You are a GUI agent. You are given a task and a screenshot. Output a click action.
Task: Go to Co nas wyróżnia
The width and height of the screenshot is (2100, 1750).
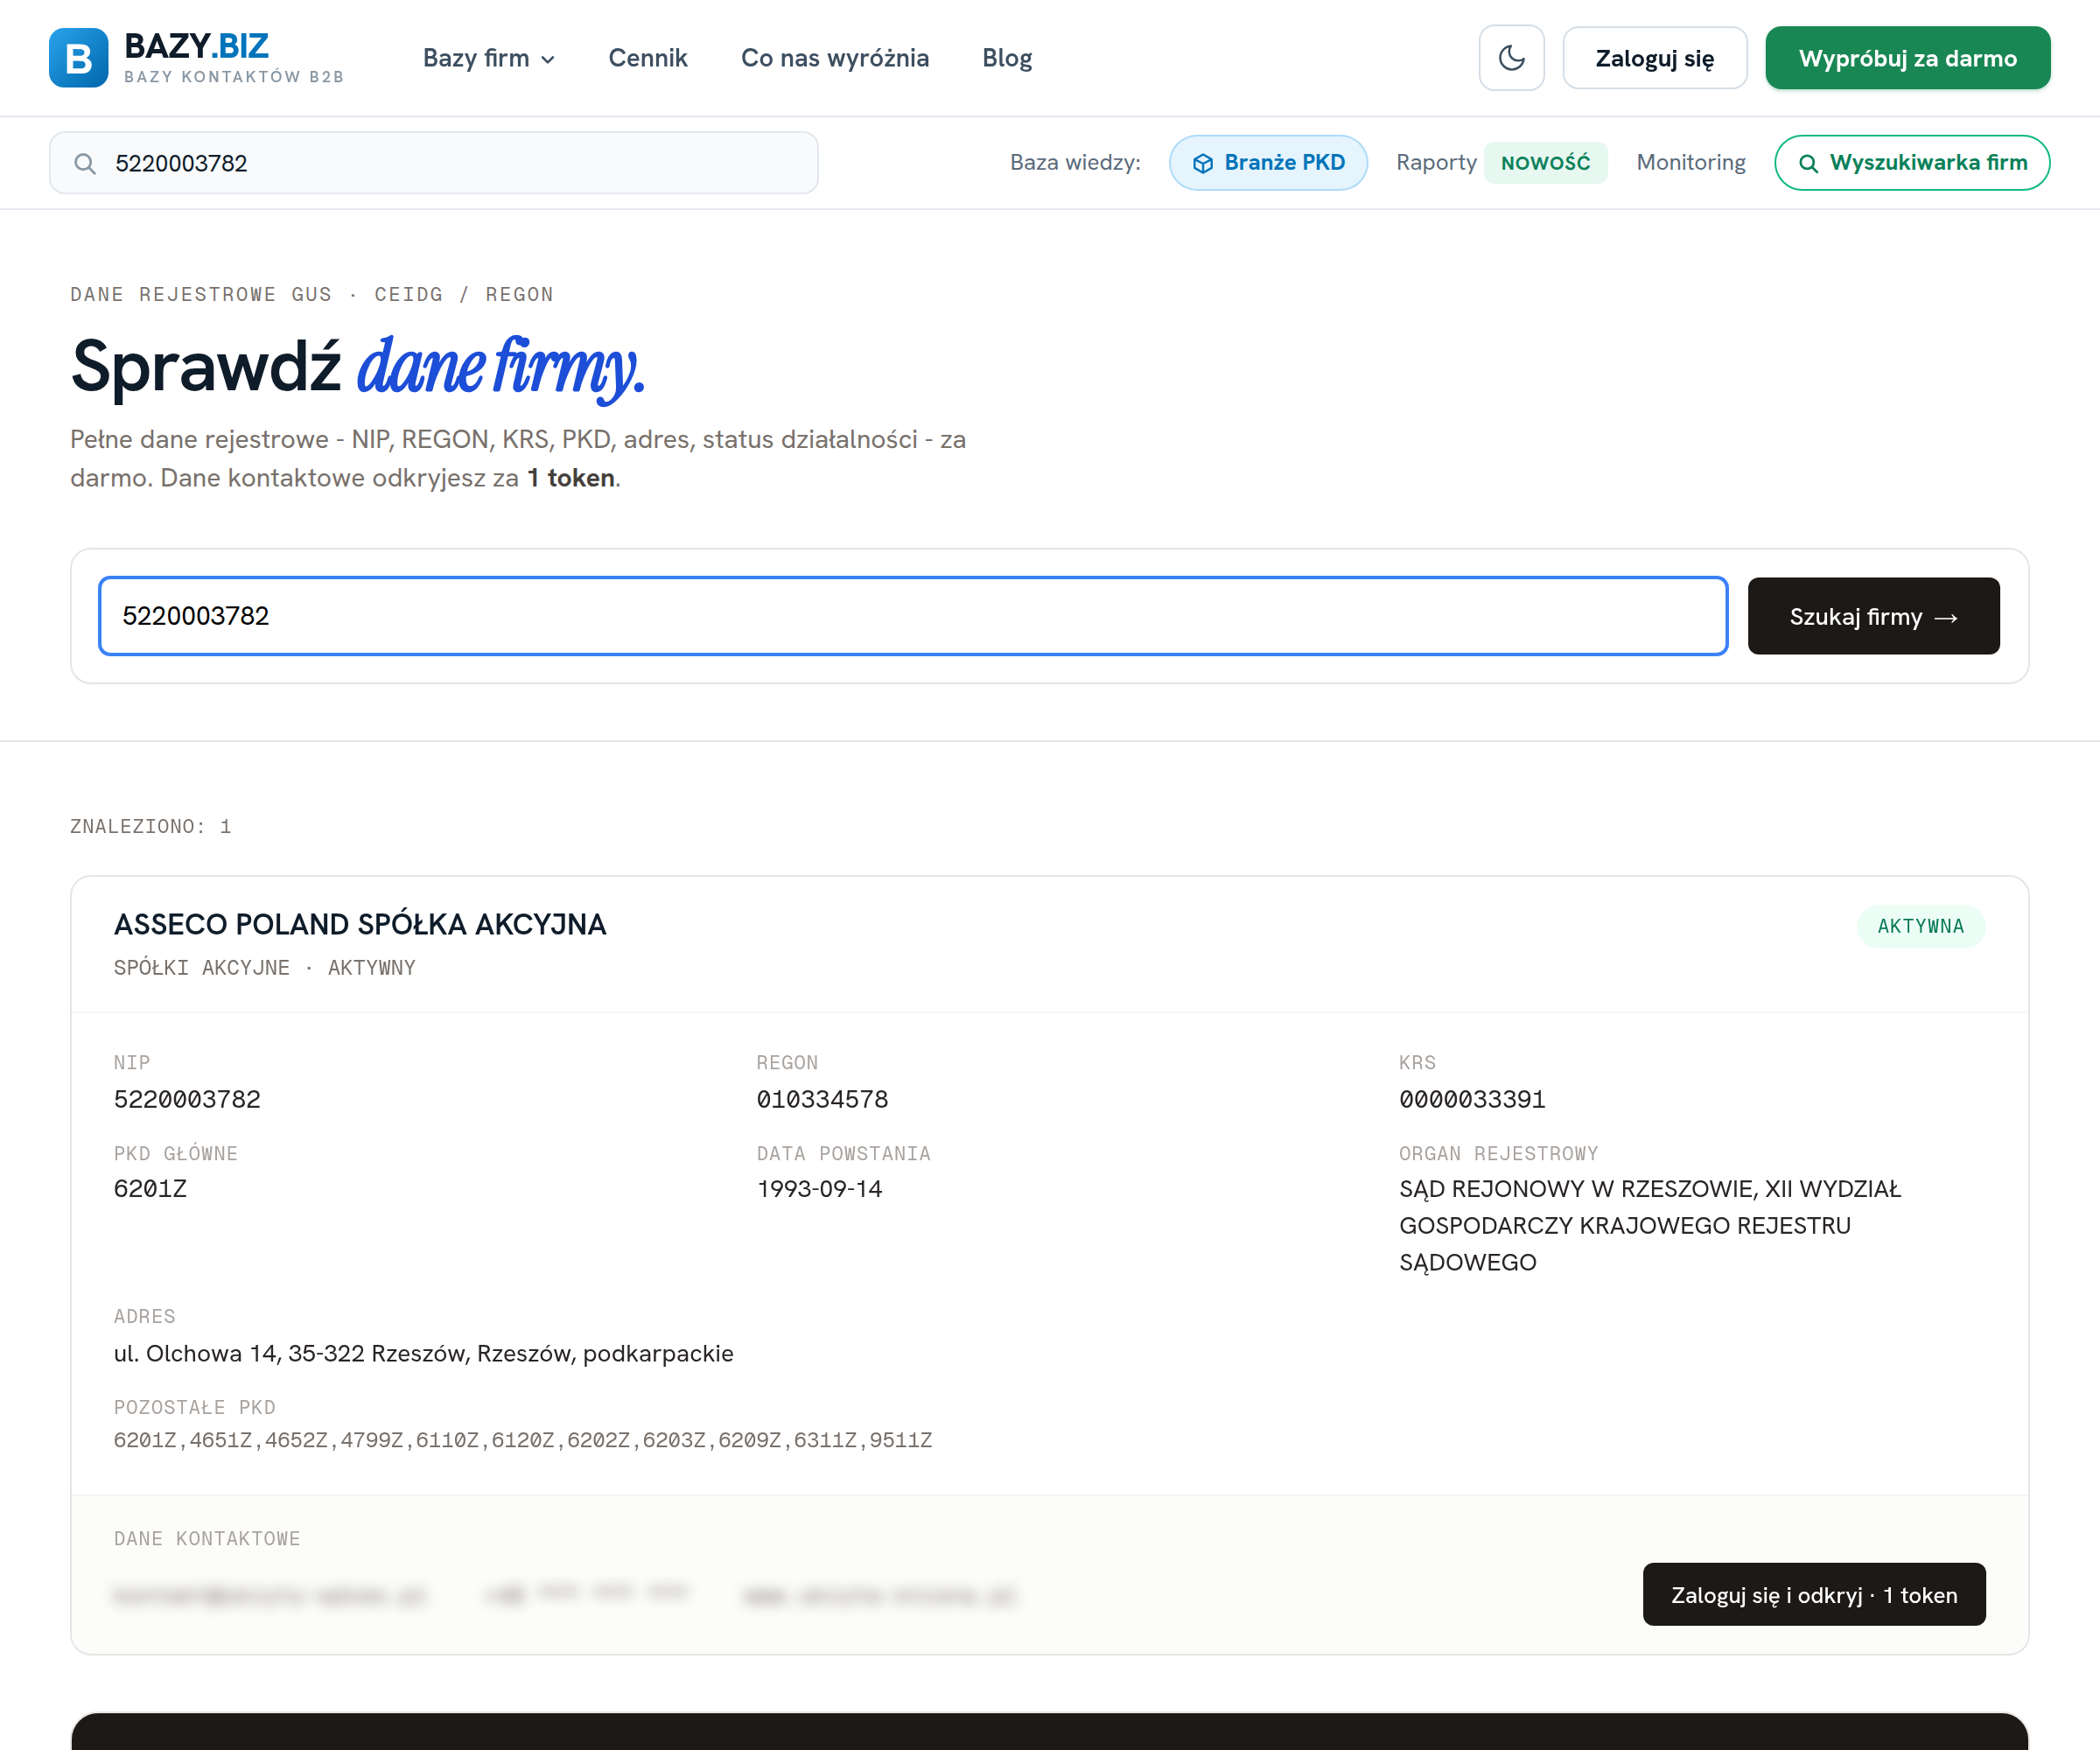click(x=835, y=58)
